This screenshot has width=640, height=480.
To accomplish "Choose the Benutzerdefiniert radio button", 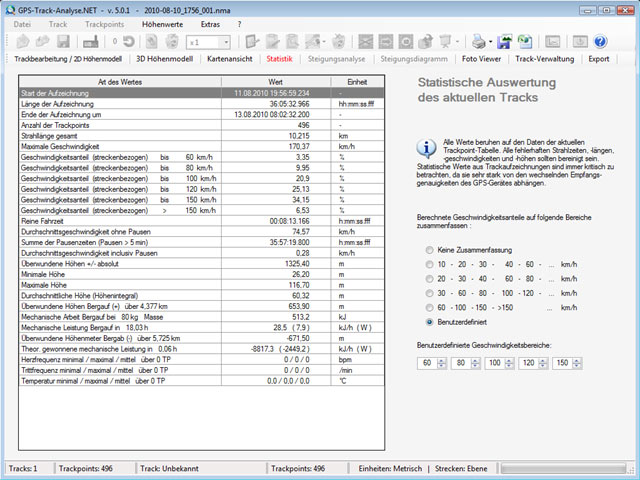I will (x=429, y=322).
